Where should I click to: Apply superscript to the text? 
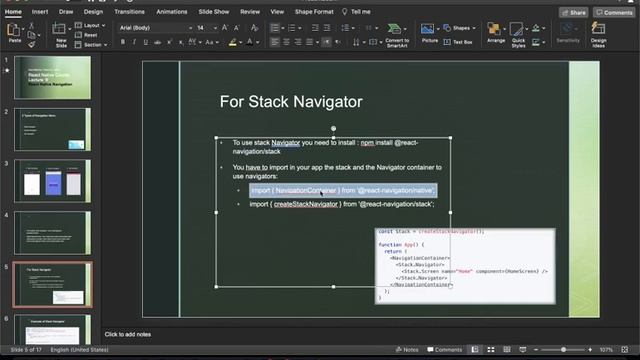[169, 42]
